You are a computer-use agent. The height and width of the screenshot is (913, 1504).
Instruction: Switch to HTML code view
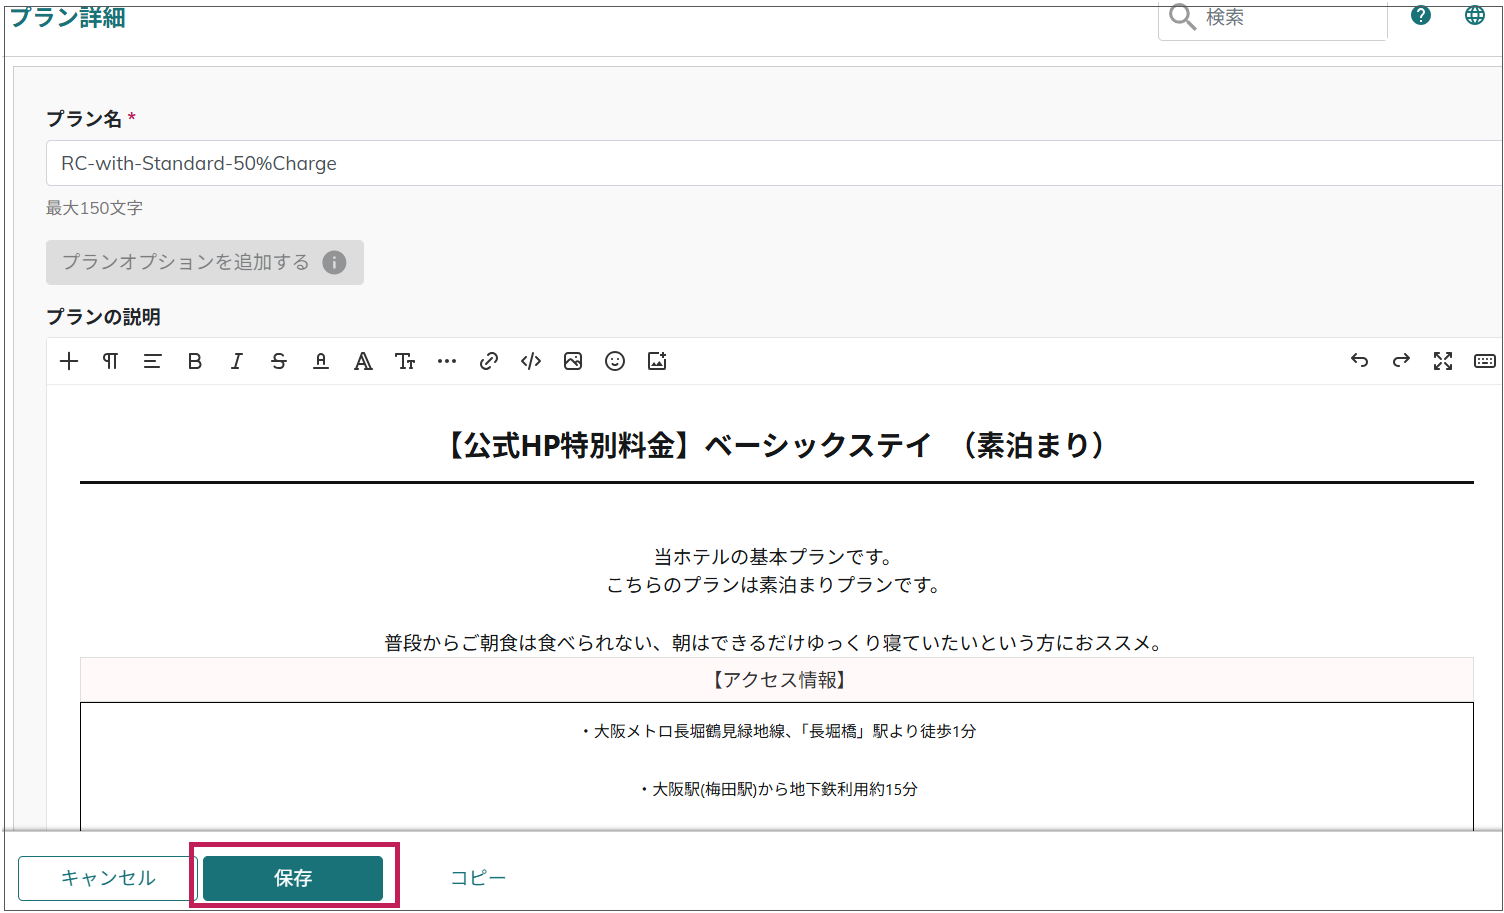531,361
